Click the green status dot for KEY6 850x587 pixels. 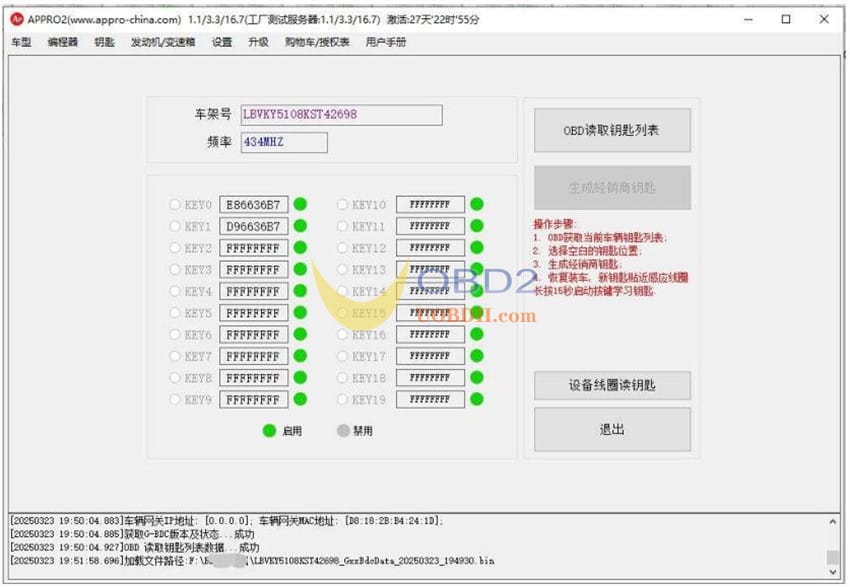tap(300, 334)
